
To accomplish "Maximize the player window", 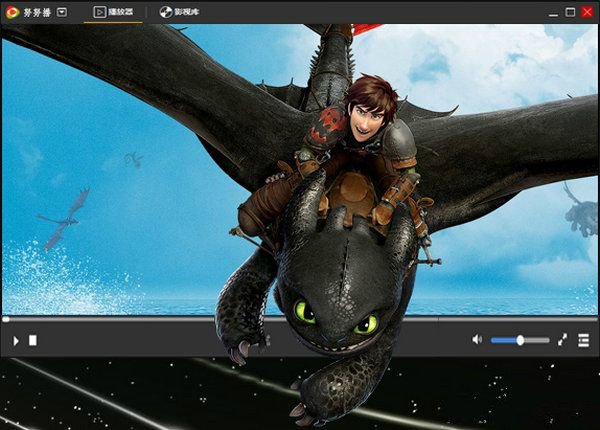I will point(570,12).
